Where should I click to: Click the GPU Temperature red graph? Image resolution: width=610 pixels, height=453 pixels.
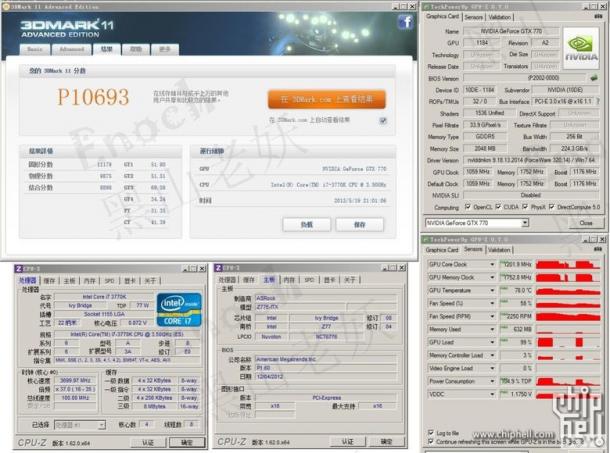pyautogui.click(x=568, y=291)
